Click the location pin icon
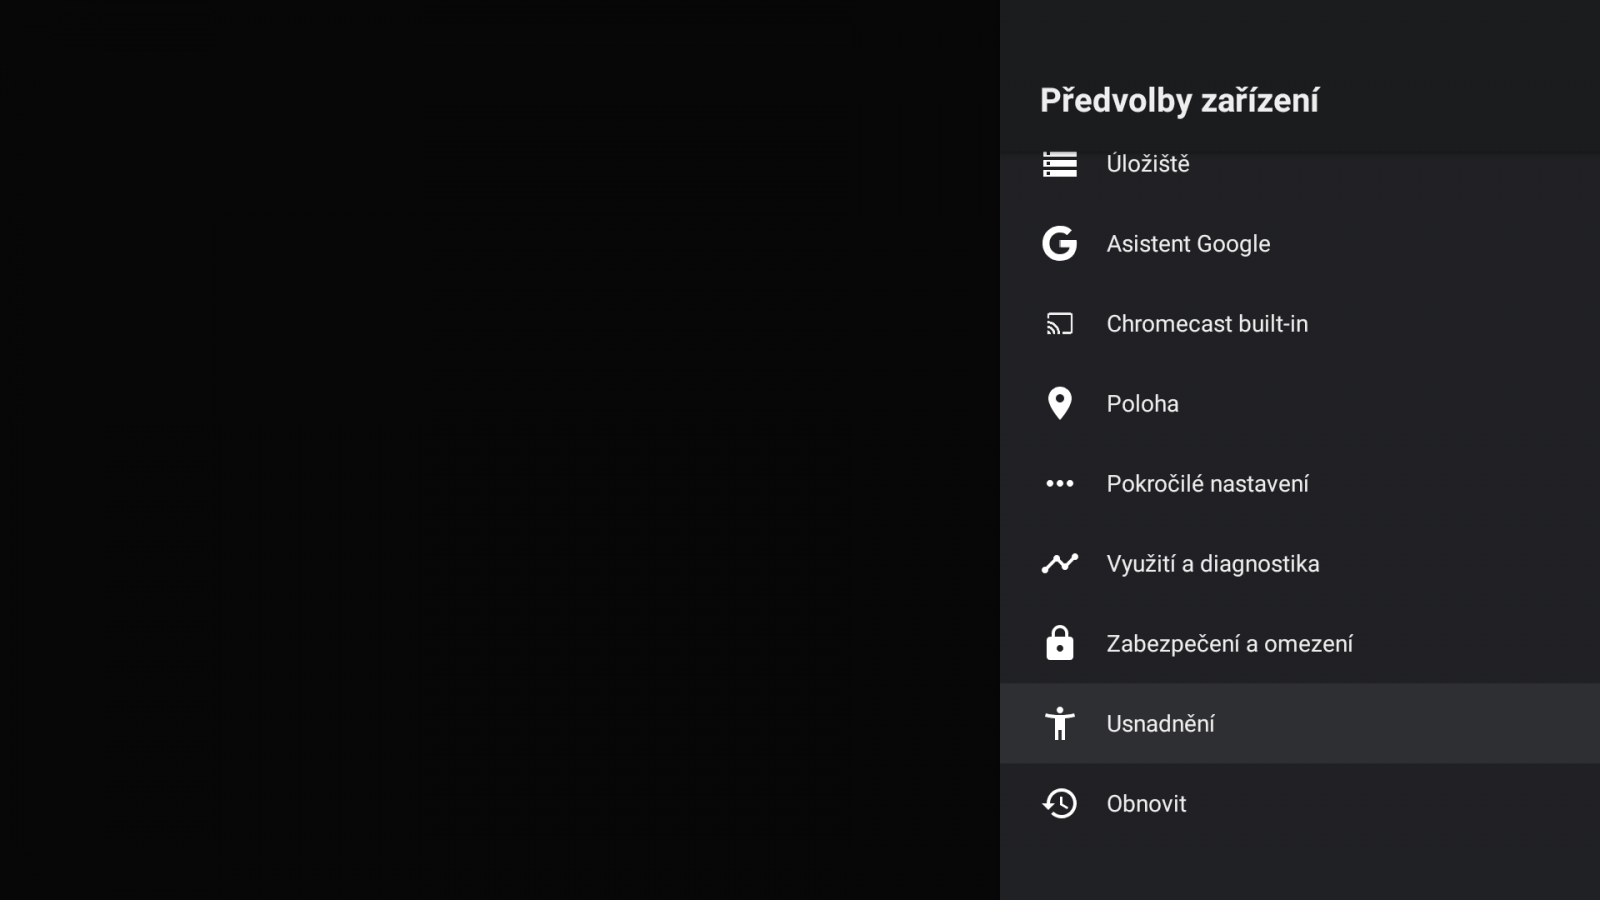The height and width of the screenshot is (900, 1600). 1059,404
